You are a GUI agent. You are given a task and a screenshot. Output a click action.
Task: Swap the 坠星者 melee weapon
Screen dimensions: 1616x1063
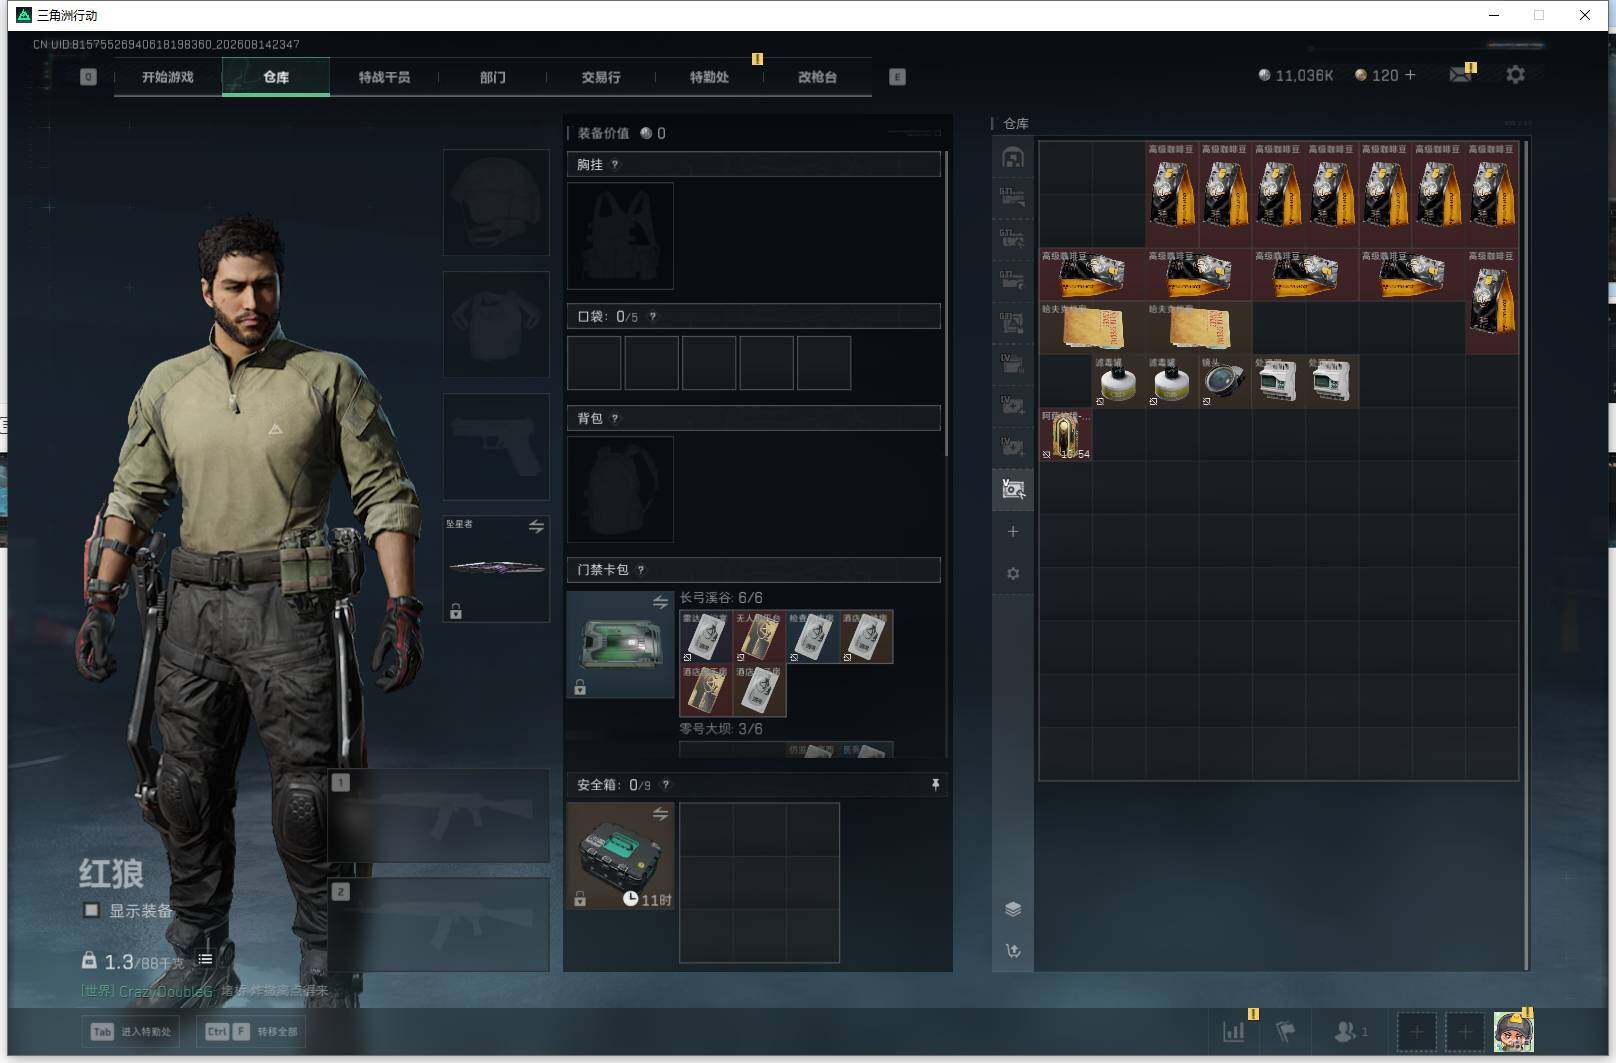coord(536,526)
